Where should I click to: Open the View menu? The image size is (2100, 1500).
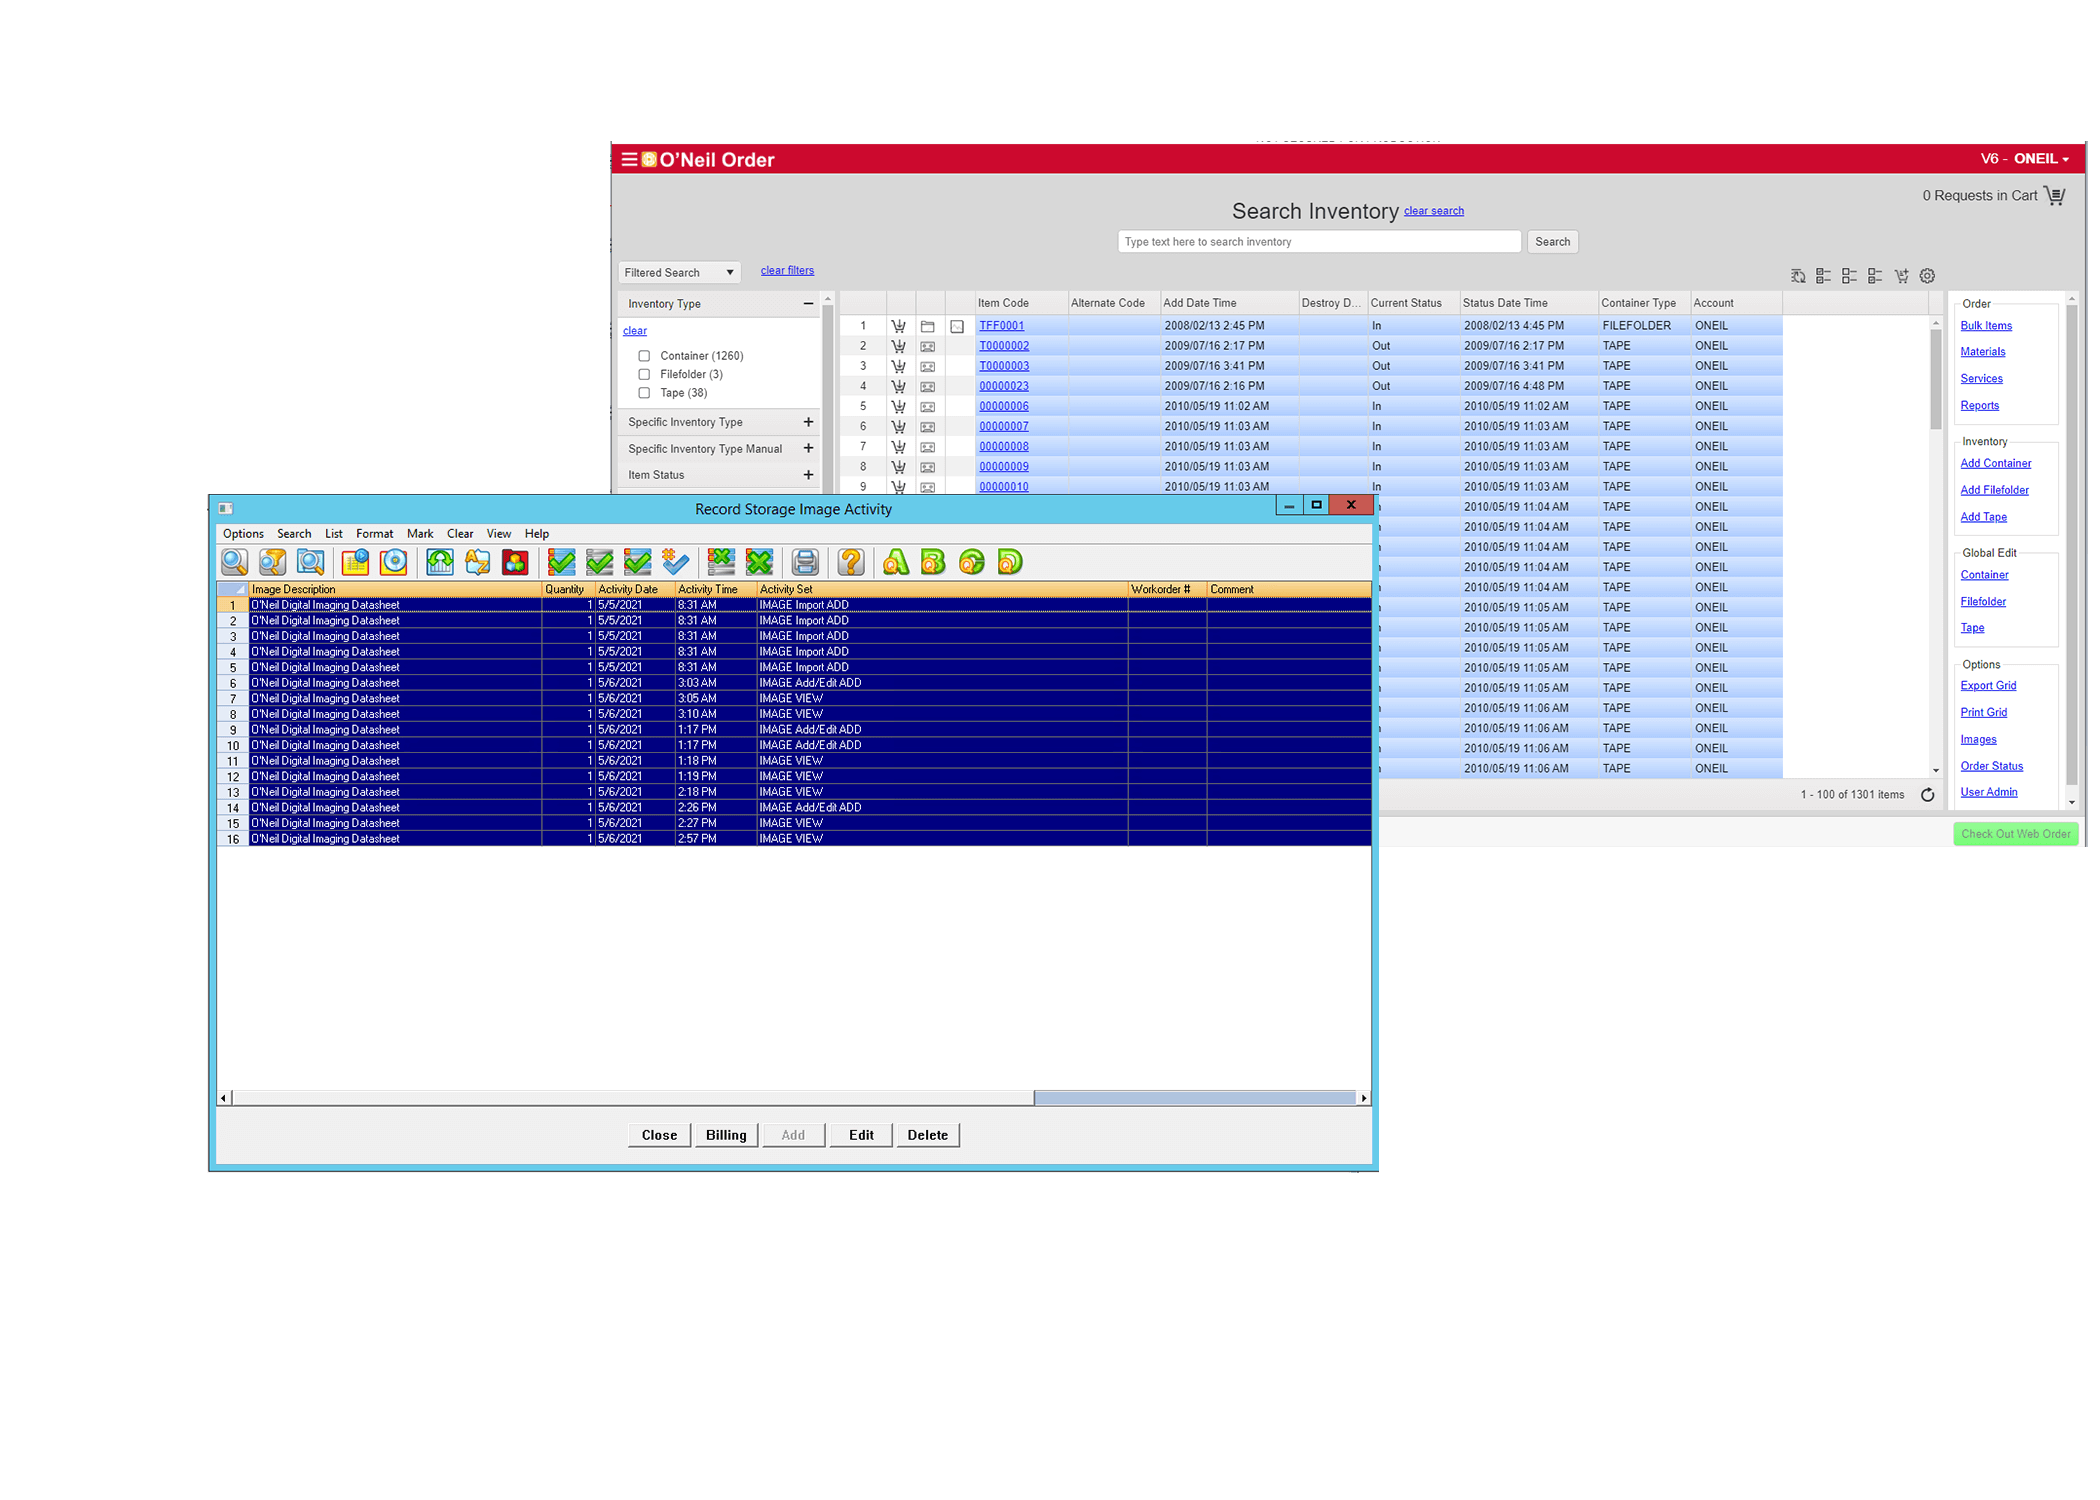[x=499, y=534]
